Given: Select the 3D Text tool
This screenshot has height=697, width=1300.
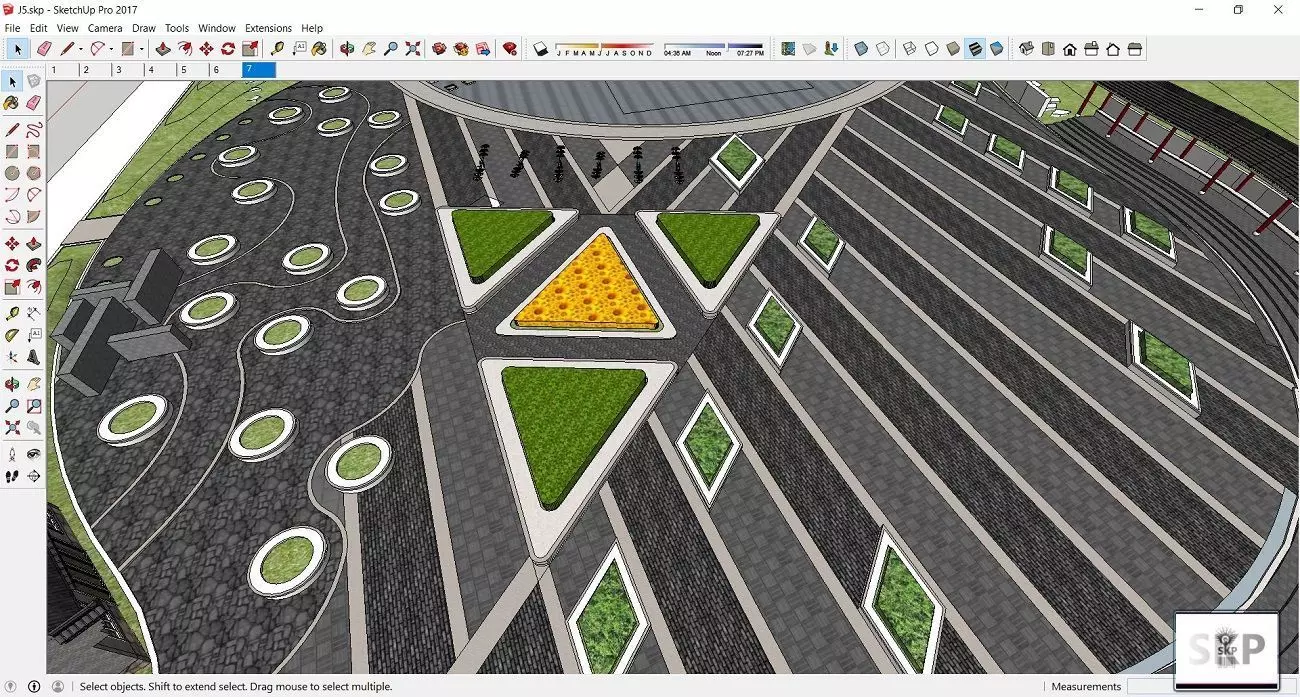Looking at the screenshot, I should [33, 357].
